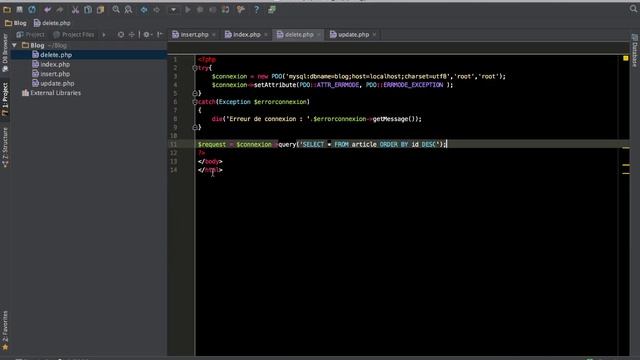Screen dimensions: 640x360
Task: Close the update.php tab
Action: pos(374,35)
